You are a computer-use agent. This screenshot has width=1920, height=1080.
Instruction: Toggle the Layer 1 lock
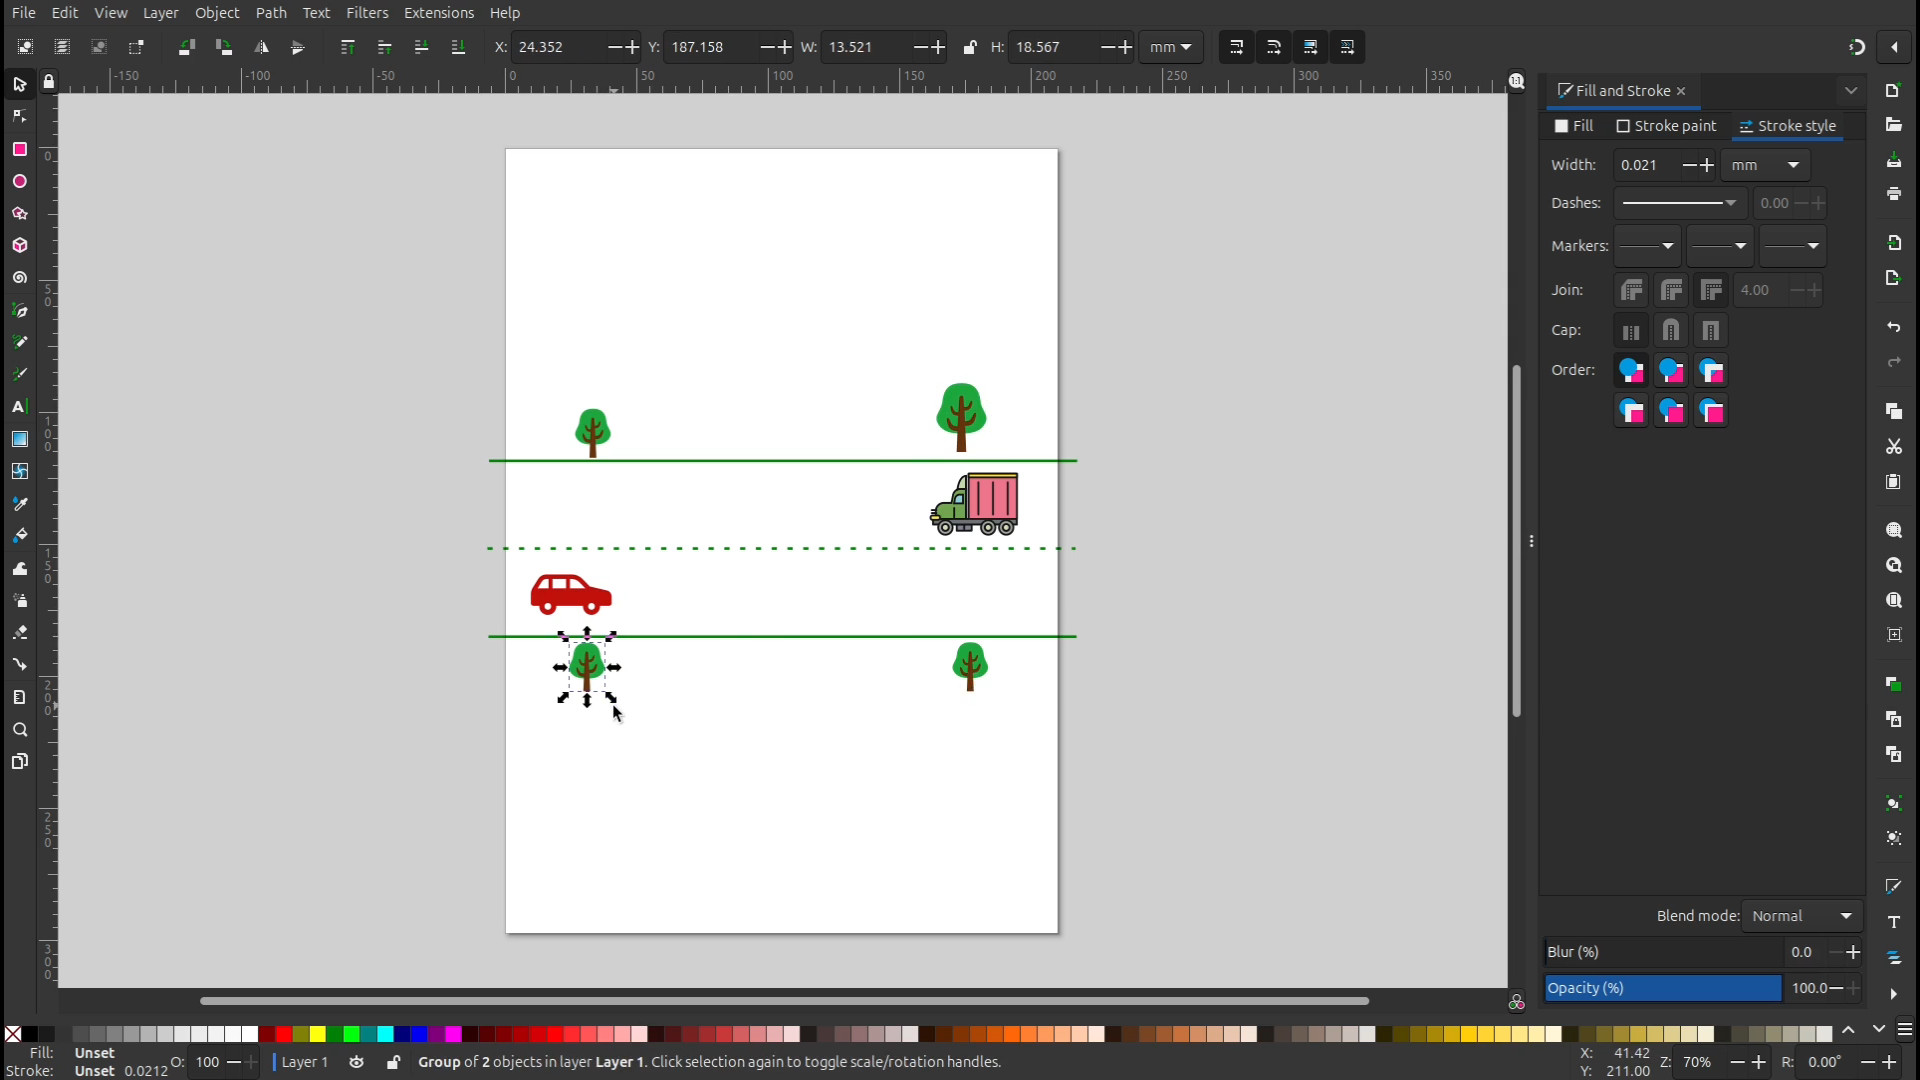pos(393,1062)
